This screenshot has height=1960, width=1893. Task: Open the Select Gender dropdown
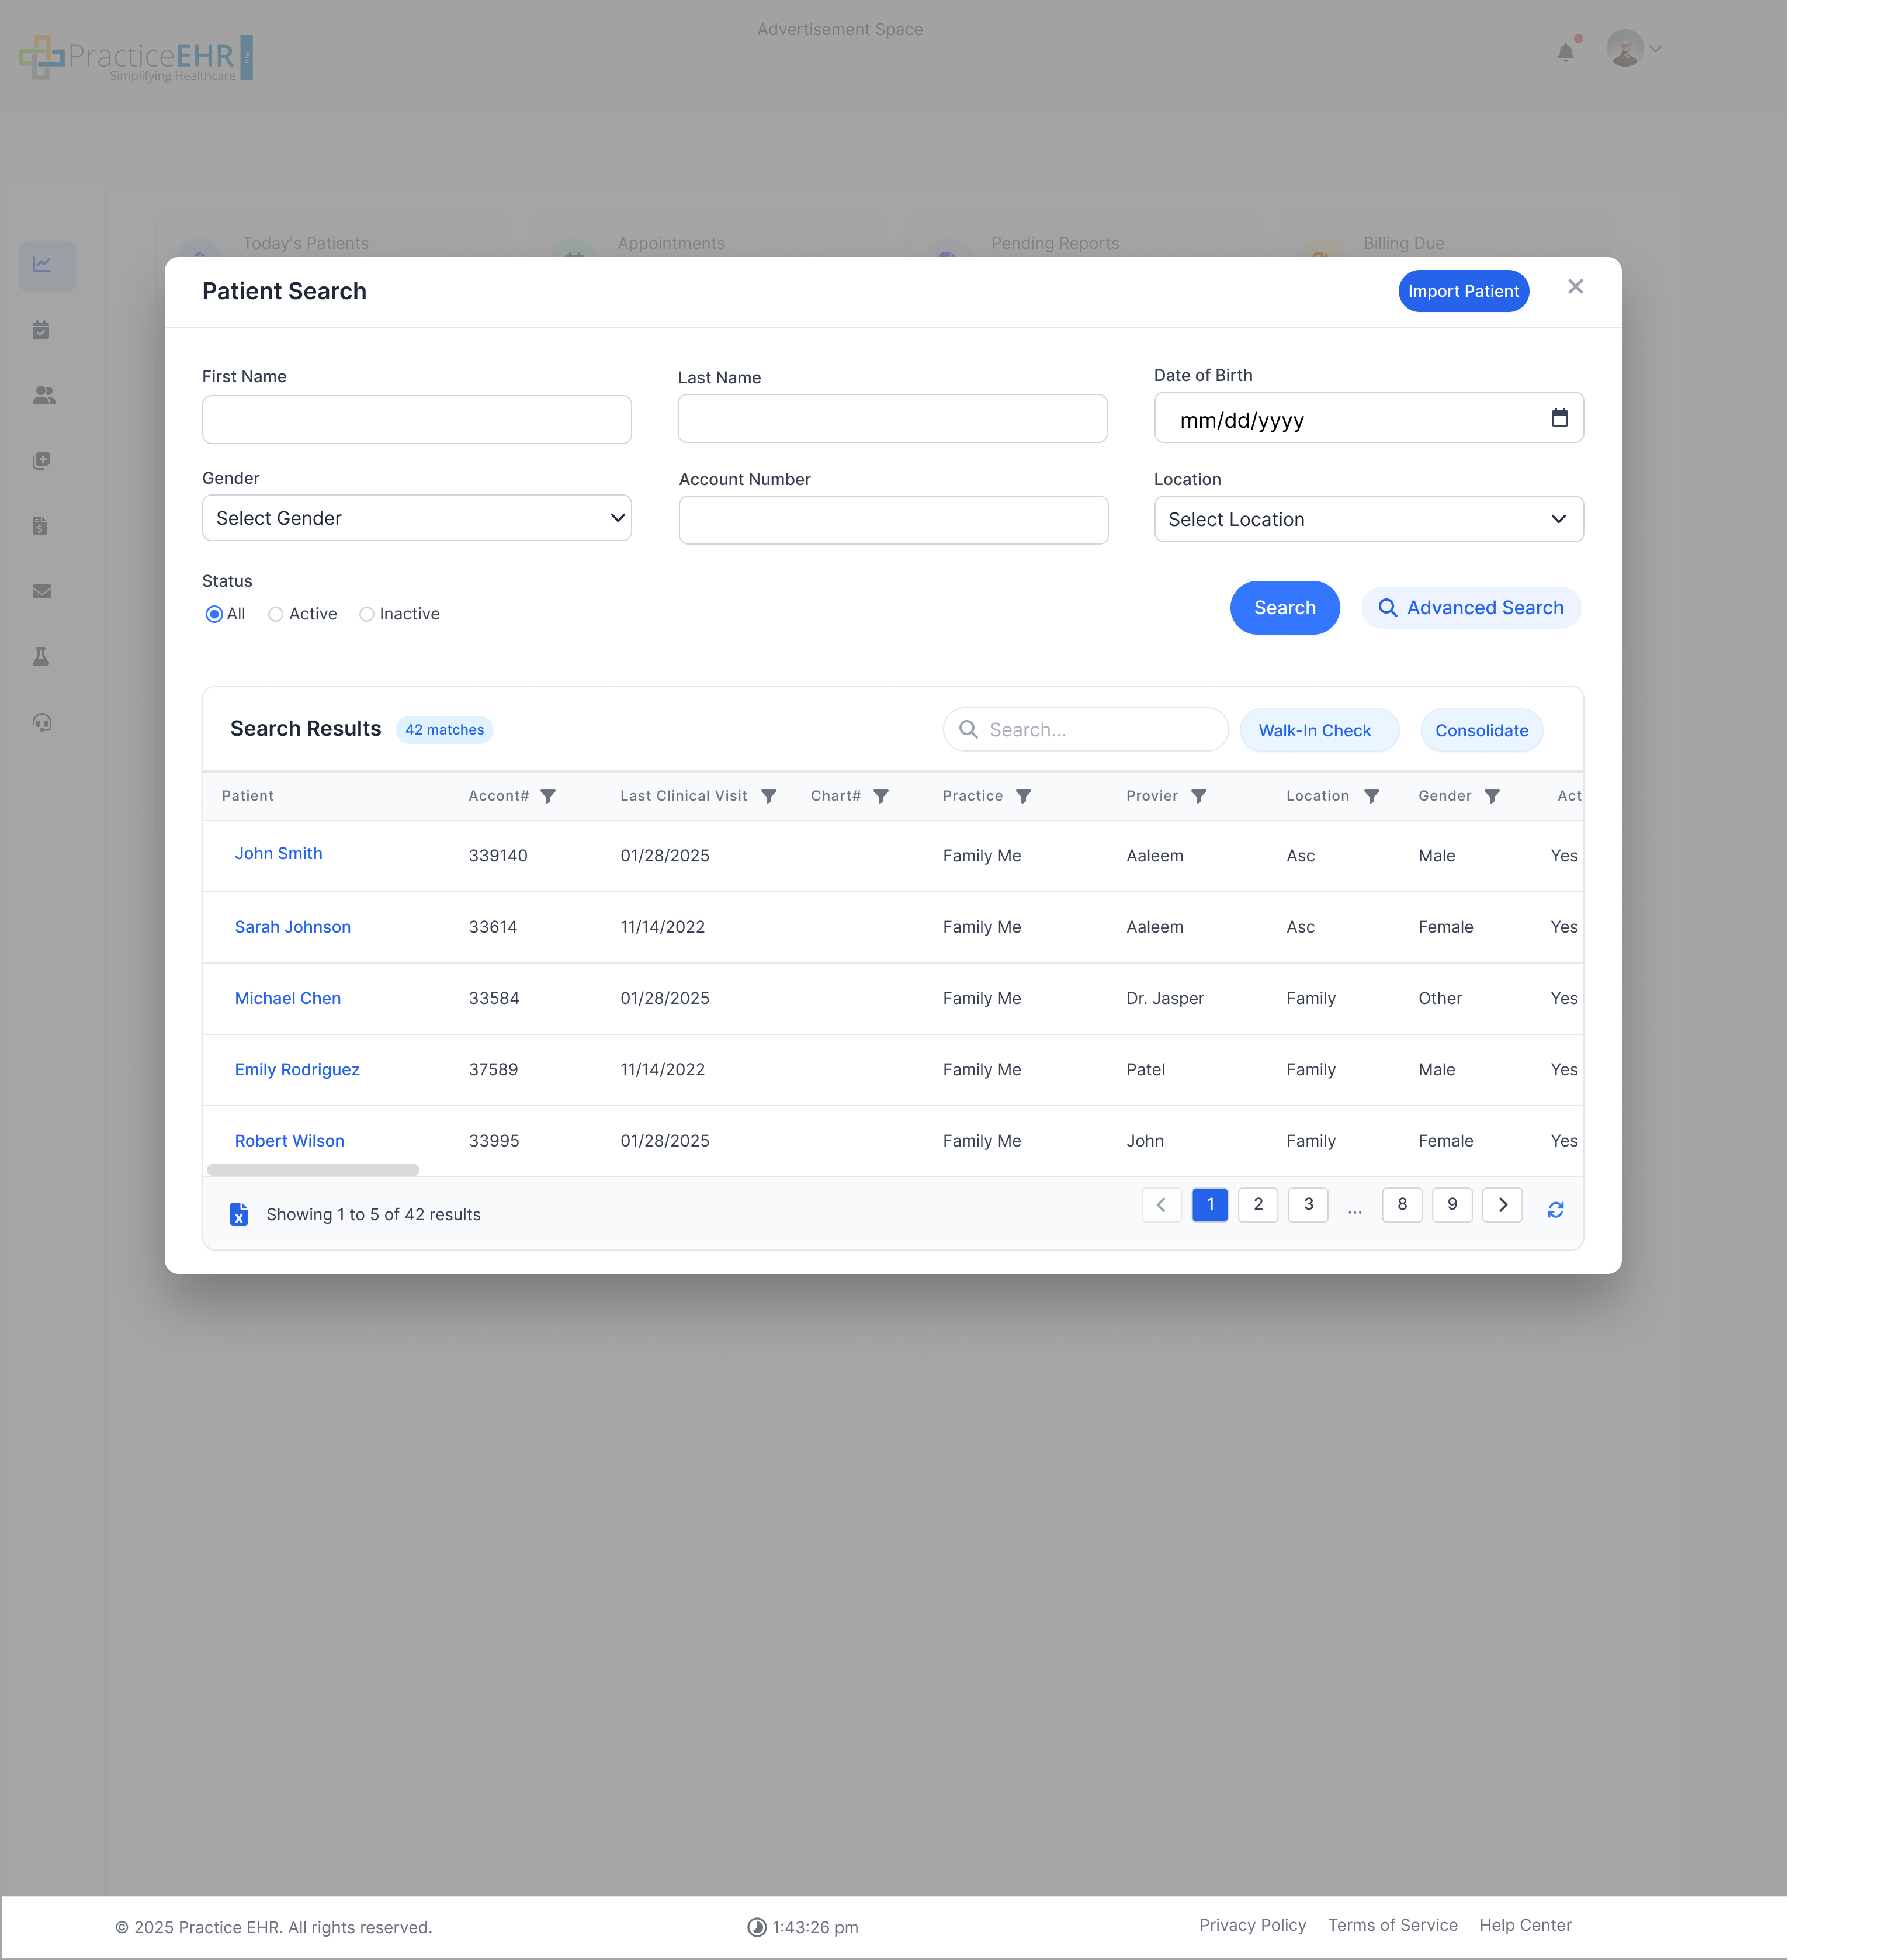[416, 518]
